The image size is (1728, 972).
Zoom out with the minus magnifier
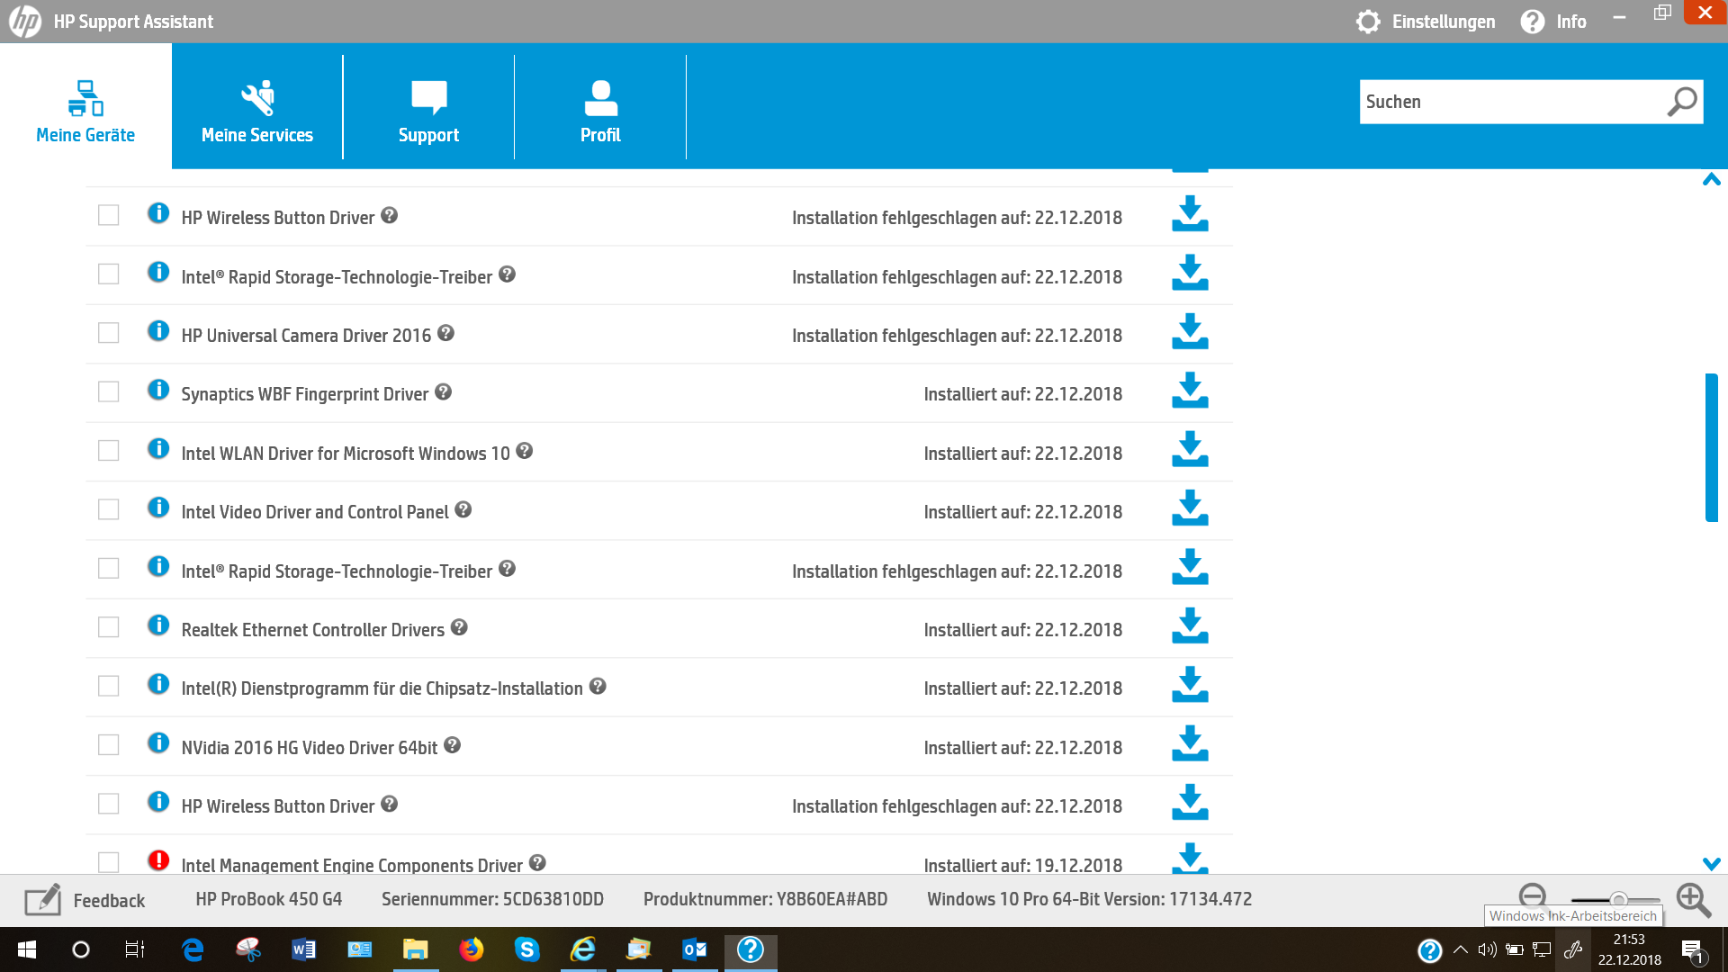coord(1533,897)
